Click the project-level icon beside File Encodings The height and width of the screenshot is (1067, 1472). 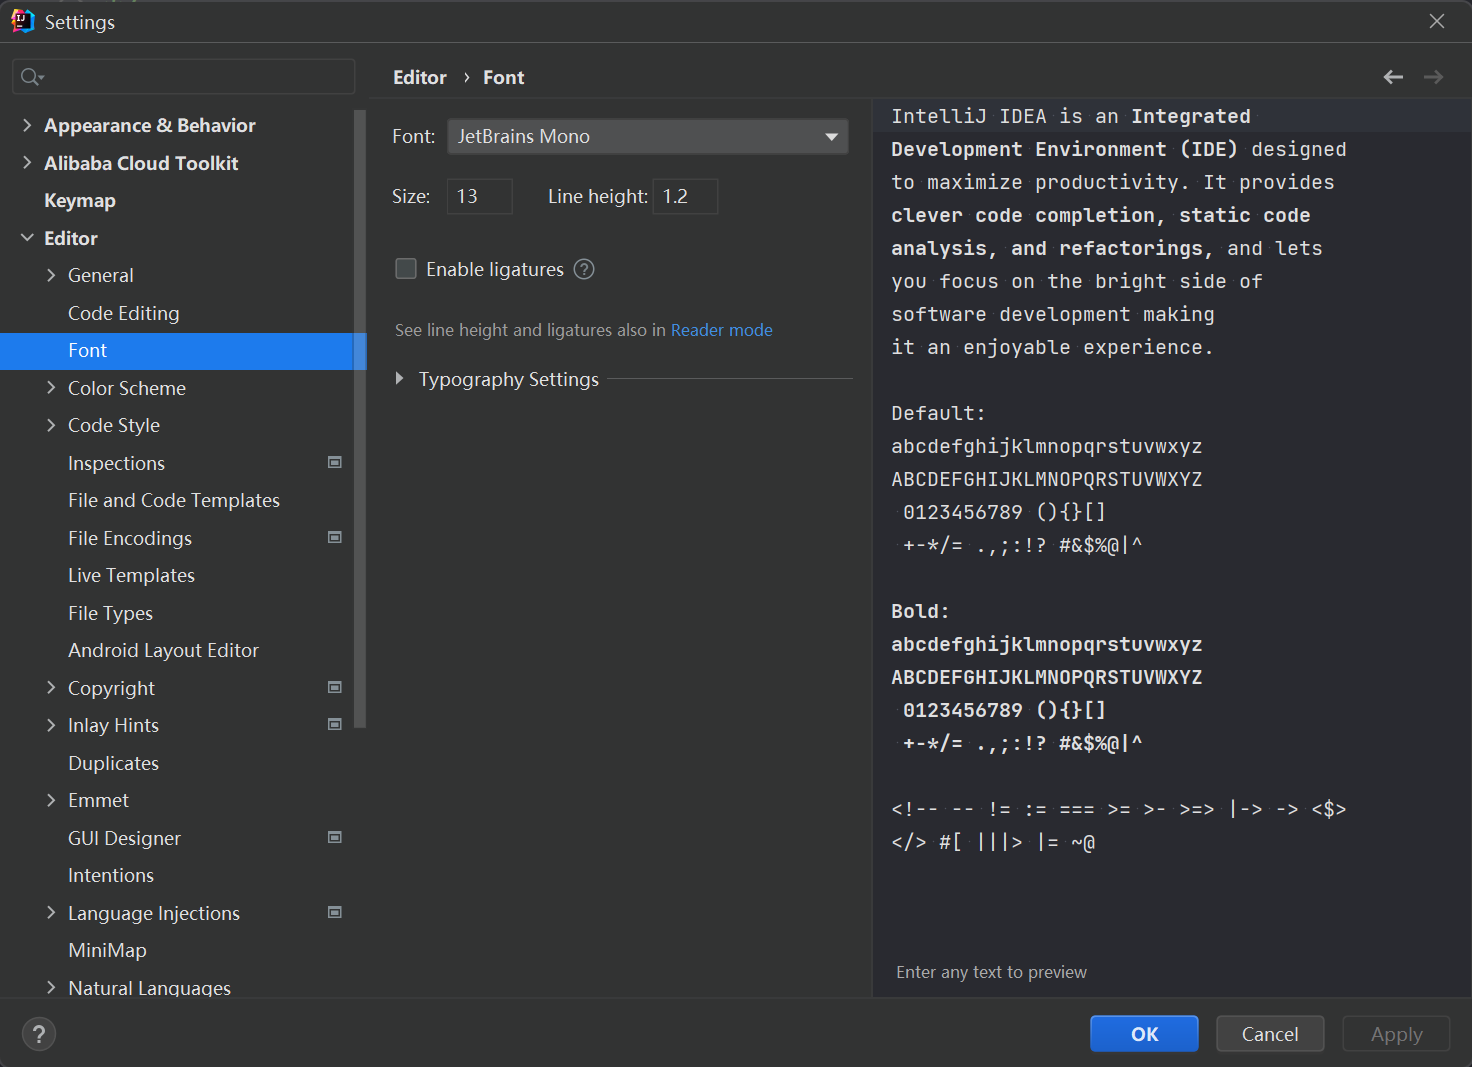335,537
